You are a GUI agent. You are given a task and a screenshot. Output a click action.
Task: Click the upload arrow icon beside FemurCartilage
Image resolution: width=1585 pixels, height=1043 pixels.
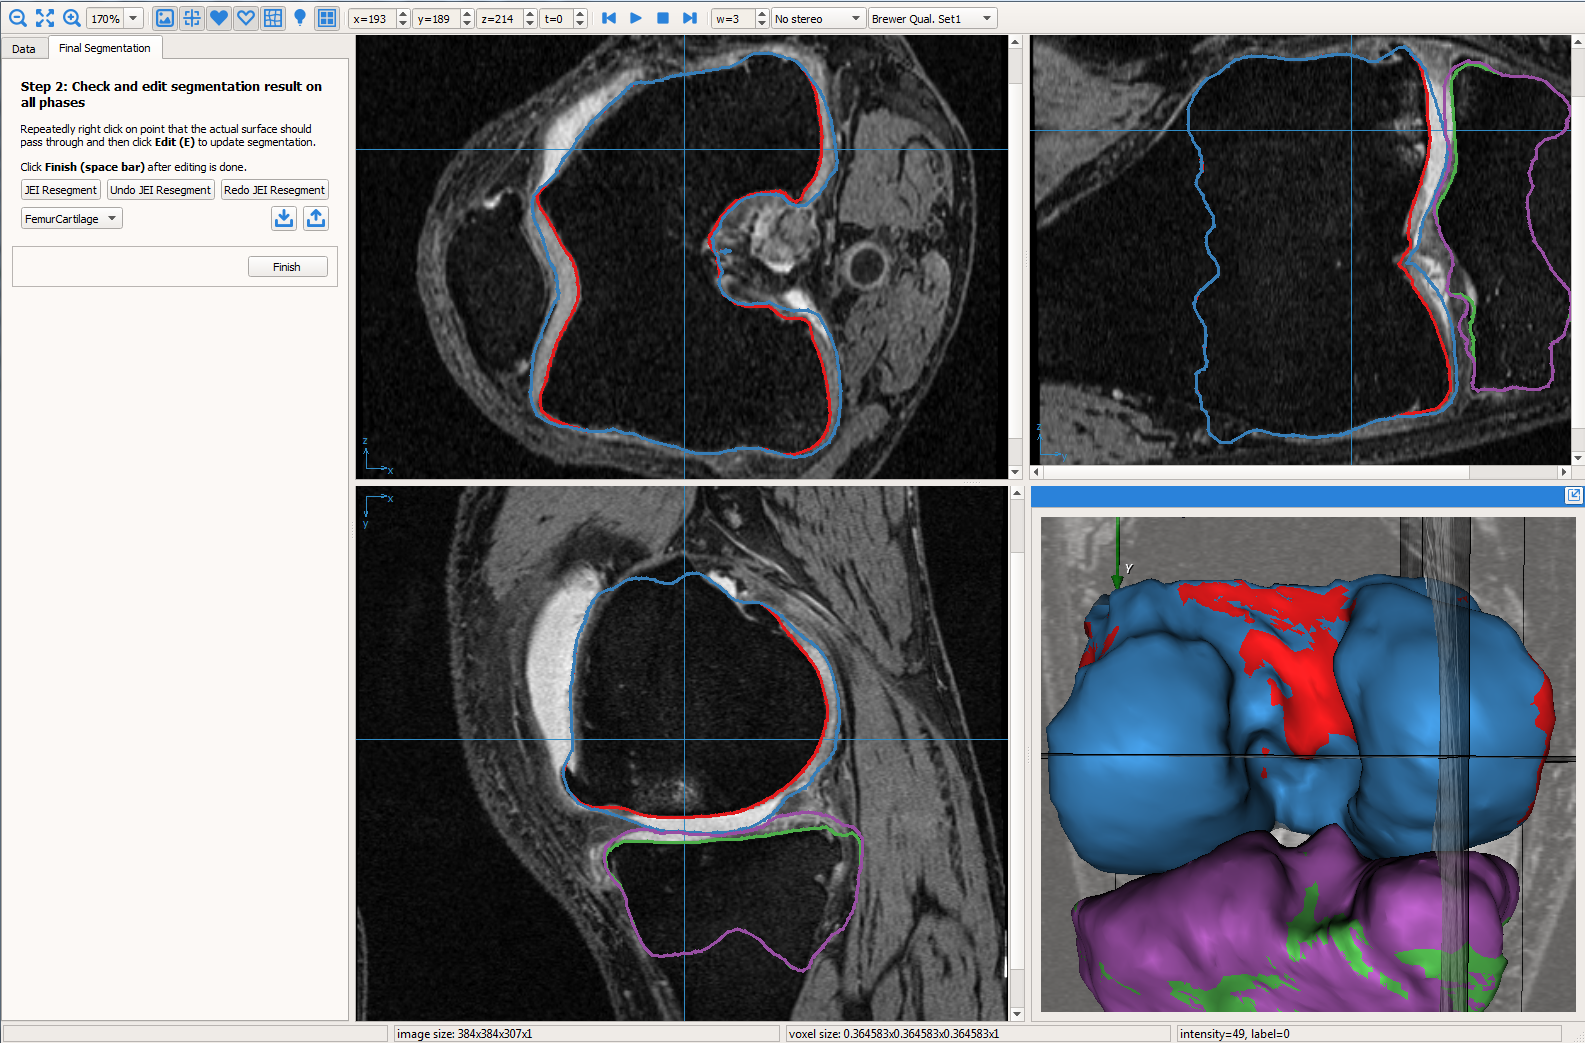[316, 218]
